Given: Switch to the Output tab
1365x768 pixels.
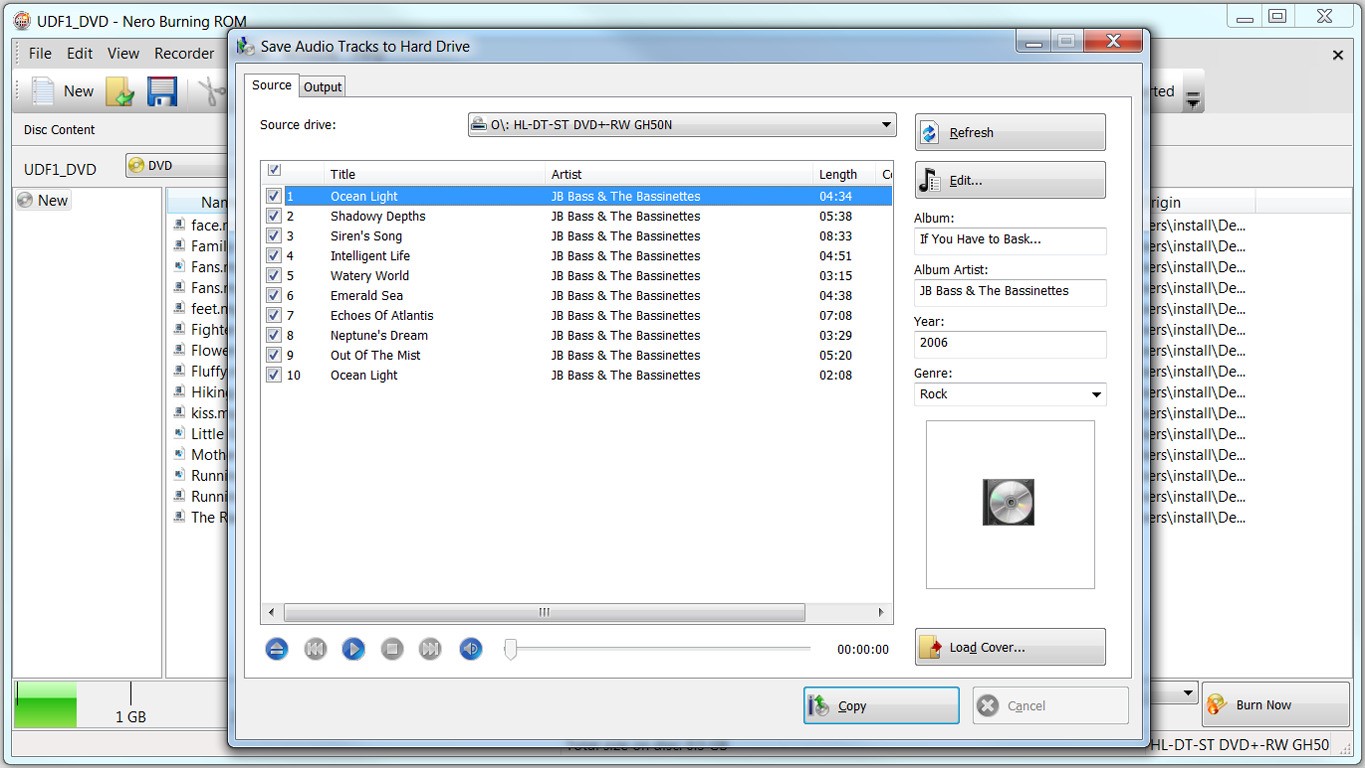Looking at the screenshot, I should click(322, 86).
